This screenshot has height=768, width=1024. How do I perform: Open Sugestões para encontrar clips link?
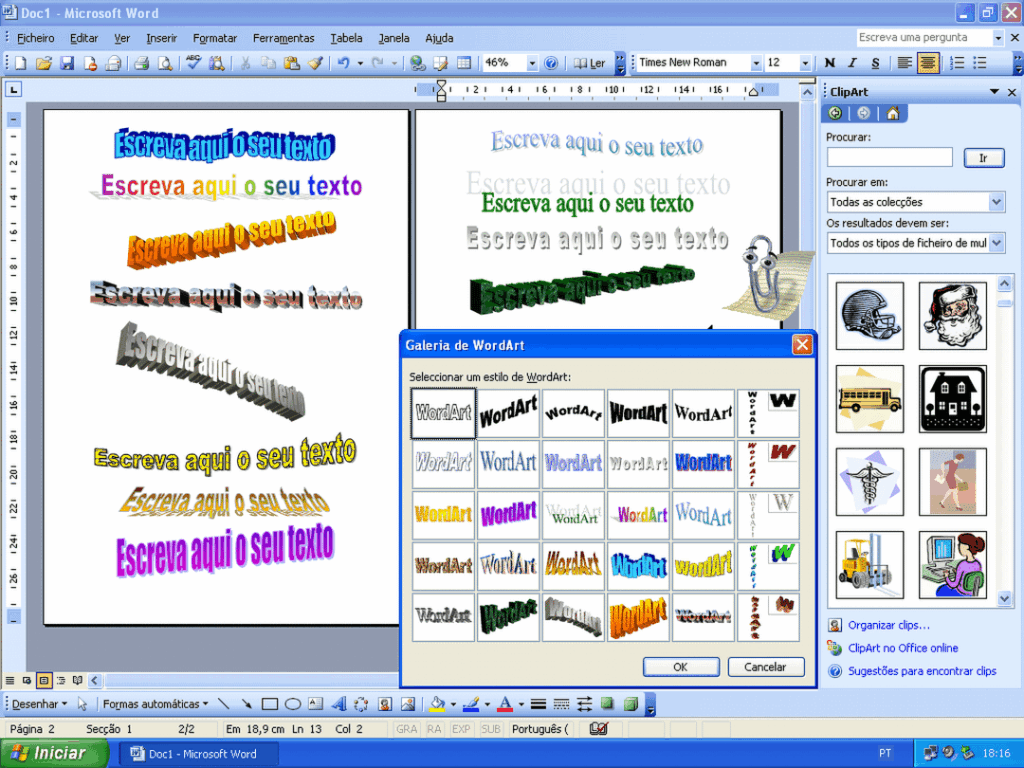pyautogui.click(x=922, y=671)
